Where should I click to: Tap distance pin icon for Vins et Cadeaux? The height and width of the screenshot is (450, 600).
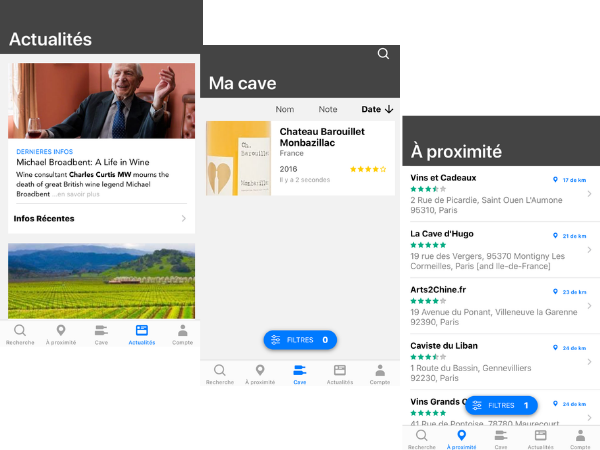coord(555,179)
